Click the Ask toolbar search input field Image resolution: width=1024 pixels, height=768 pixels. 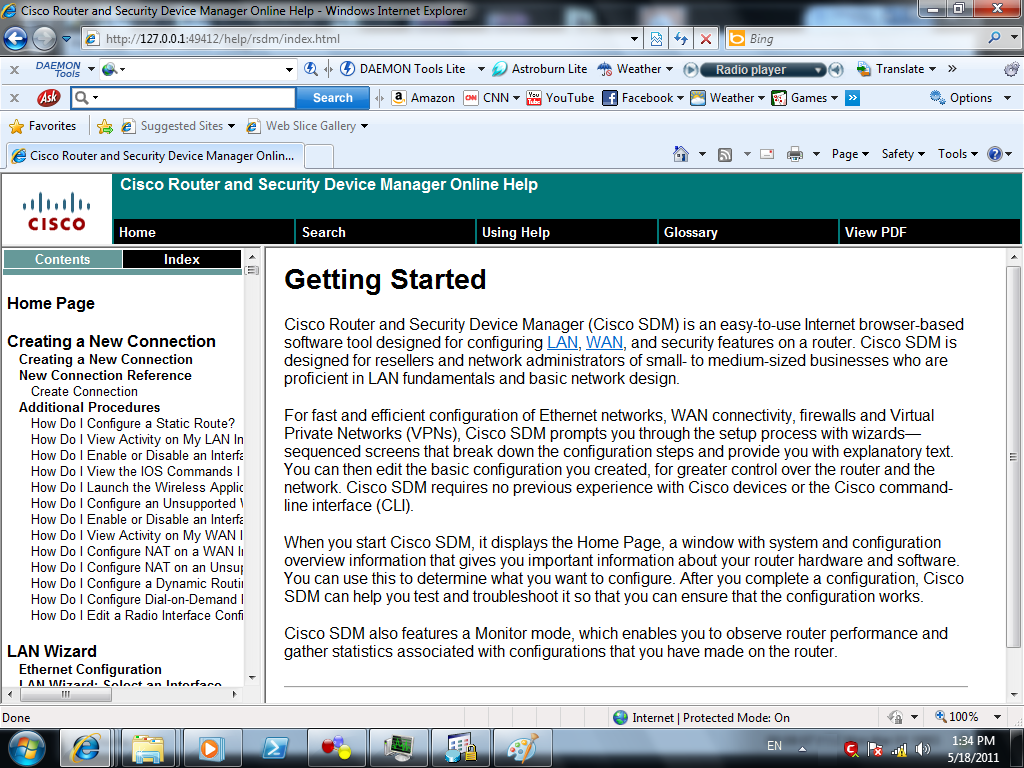click(x=184, y=98)
